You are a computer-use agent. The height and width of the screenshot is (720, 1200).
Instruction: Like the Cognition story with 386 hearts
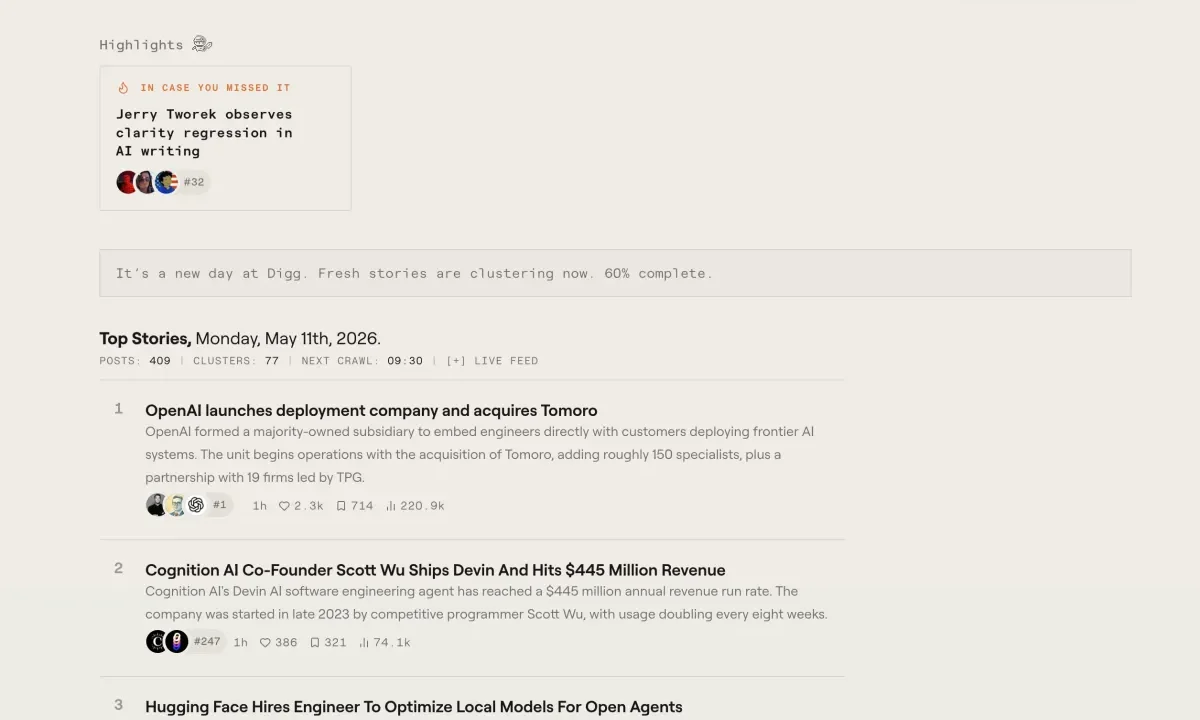(x=278, y=643)
